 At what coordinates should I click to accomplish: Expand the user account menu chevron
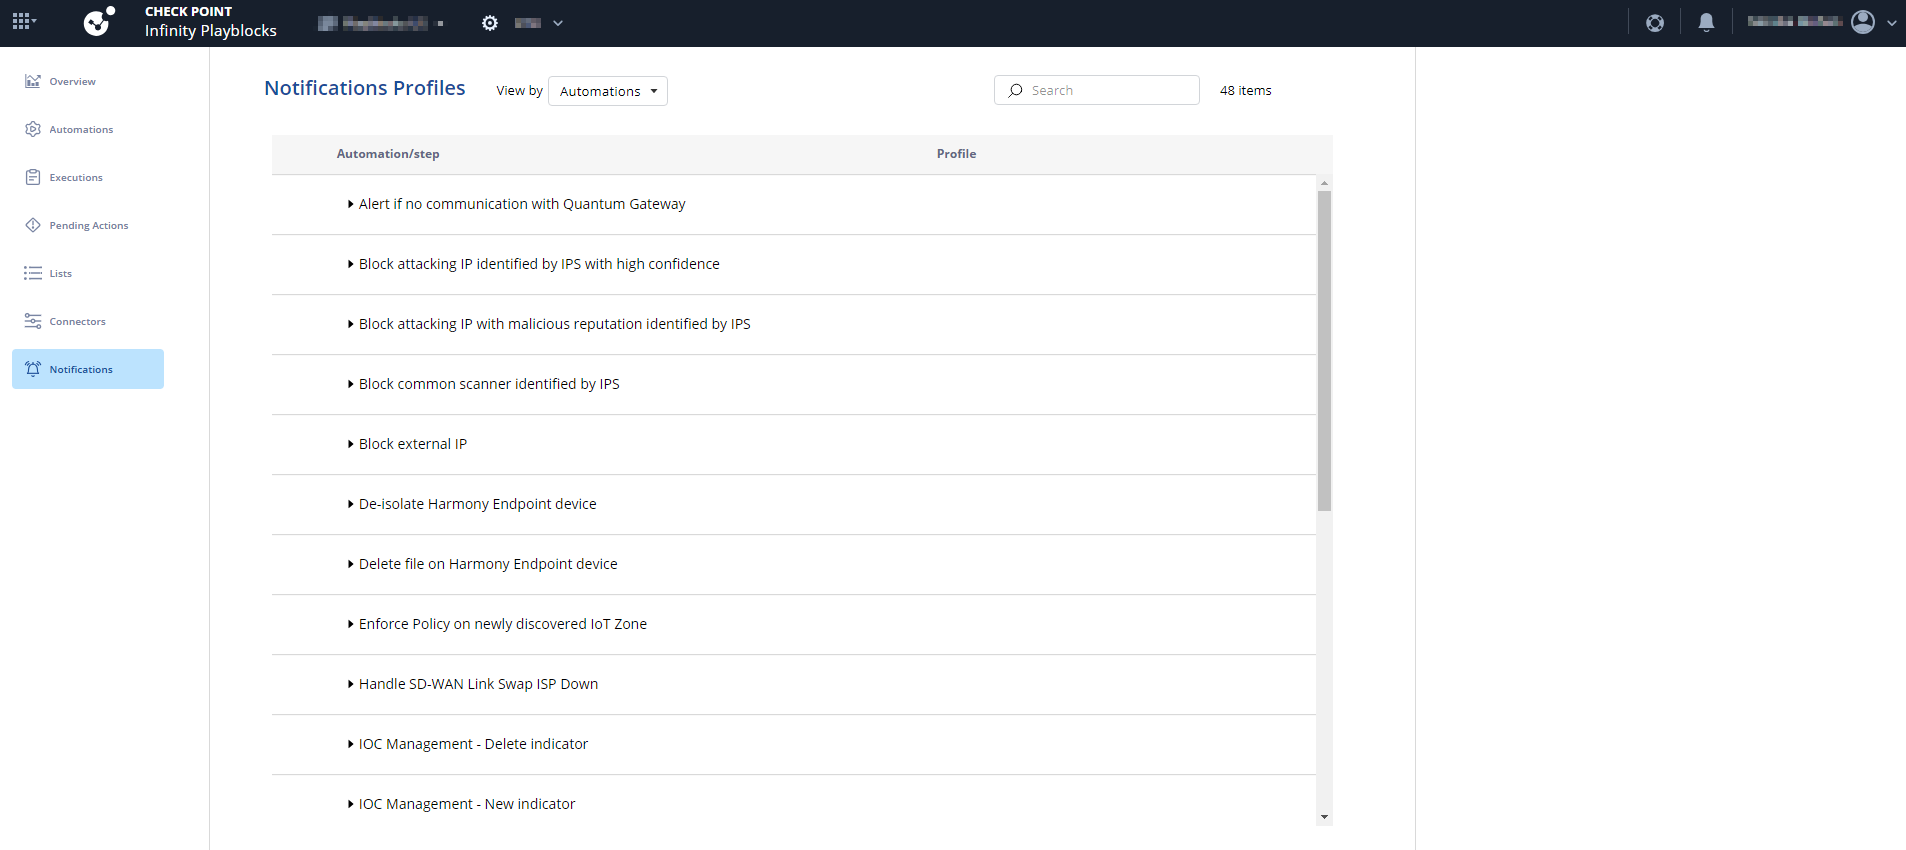click(x=1891, y=23)
